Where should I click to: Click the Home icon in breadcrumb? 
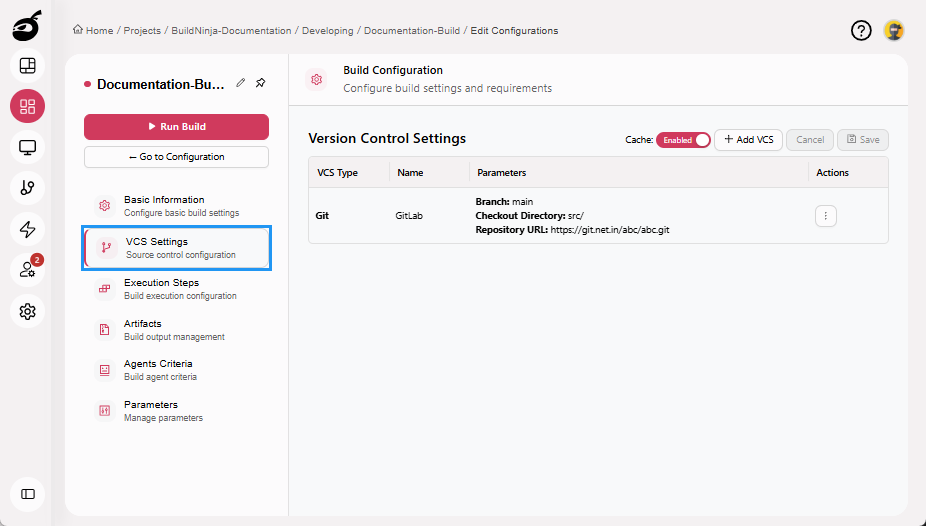tap(78, 30)
